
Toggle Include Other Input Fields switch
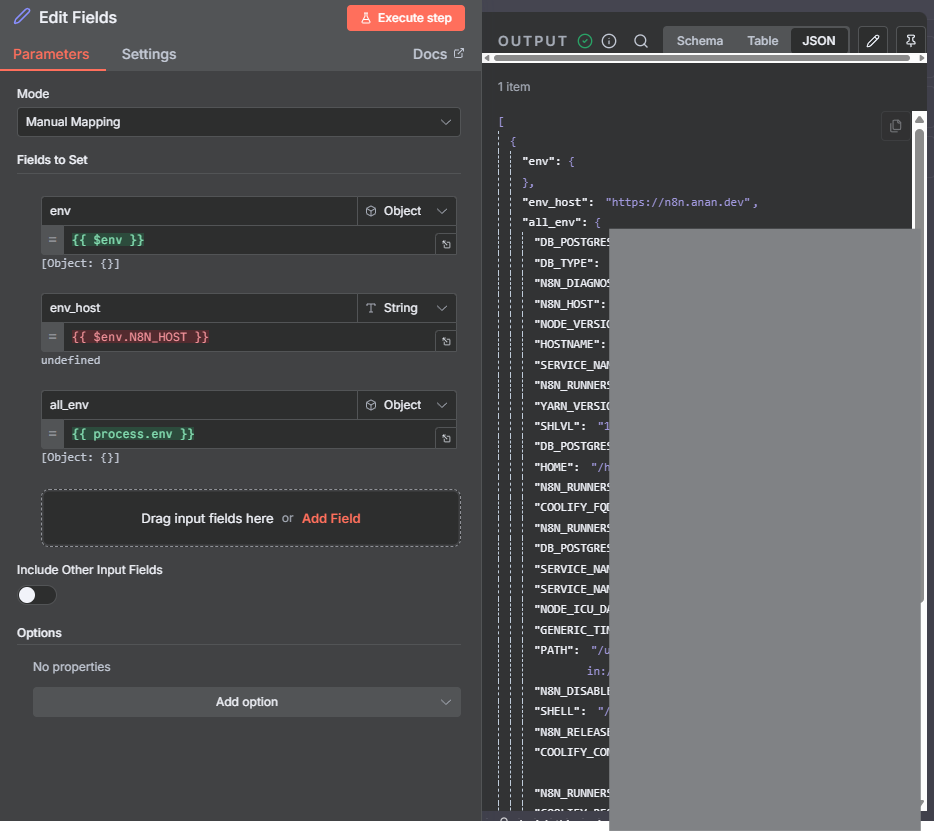[x=37, y=595]
